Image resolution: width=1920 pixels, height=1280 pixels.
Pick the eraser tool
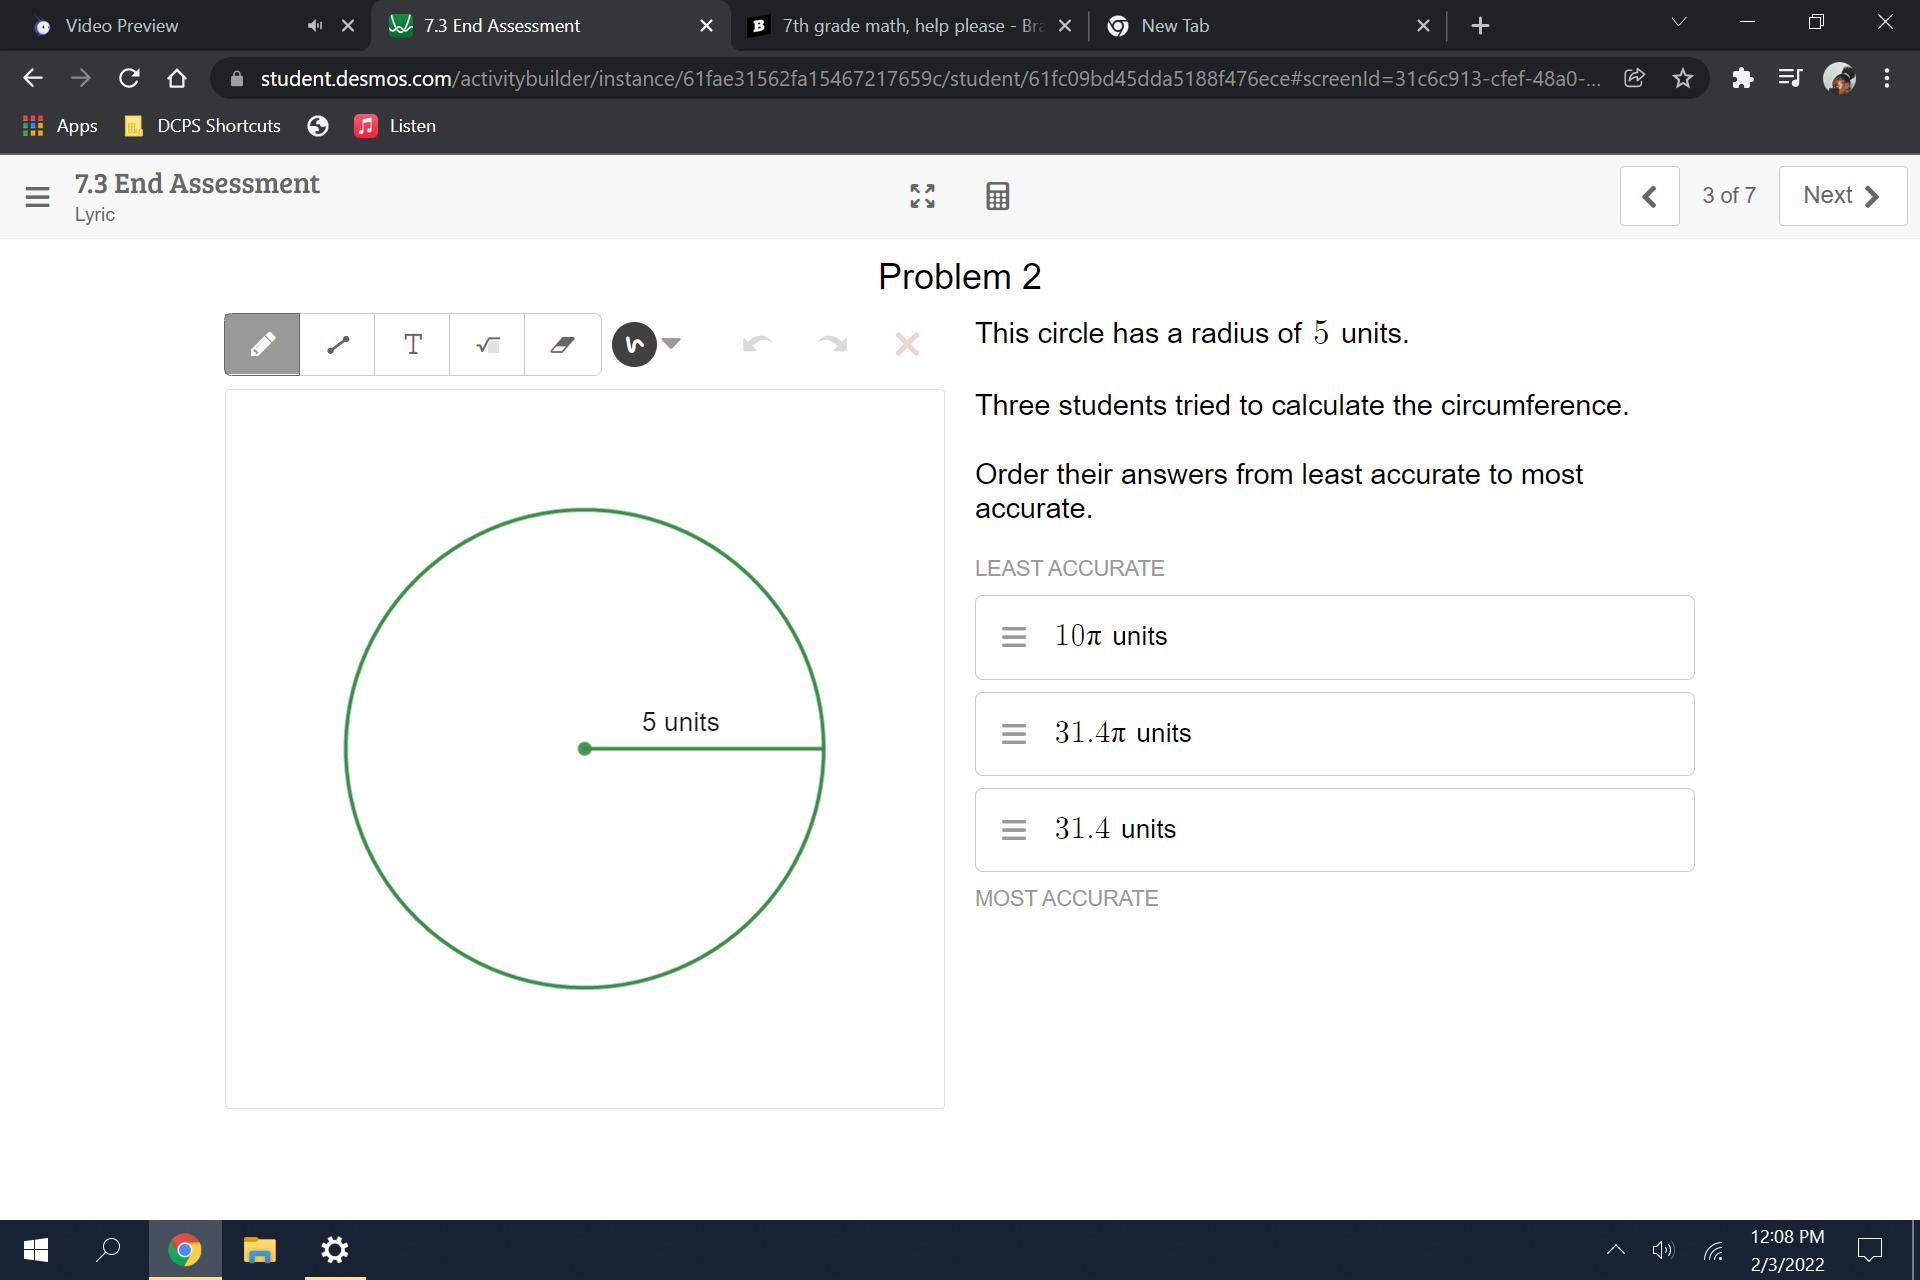click(x=562, y=344)
